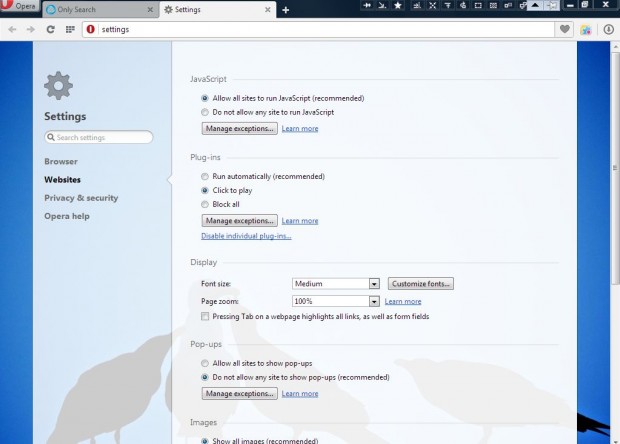Close the Only Search tab
620x444 pixels.
150,9
